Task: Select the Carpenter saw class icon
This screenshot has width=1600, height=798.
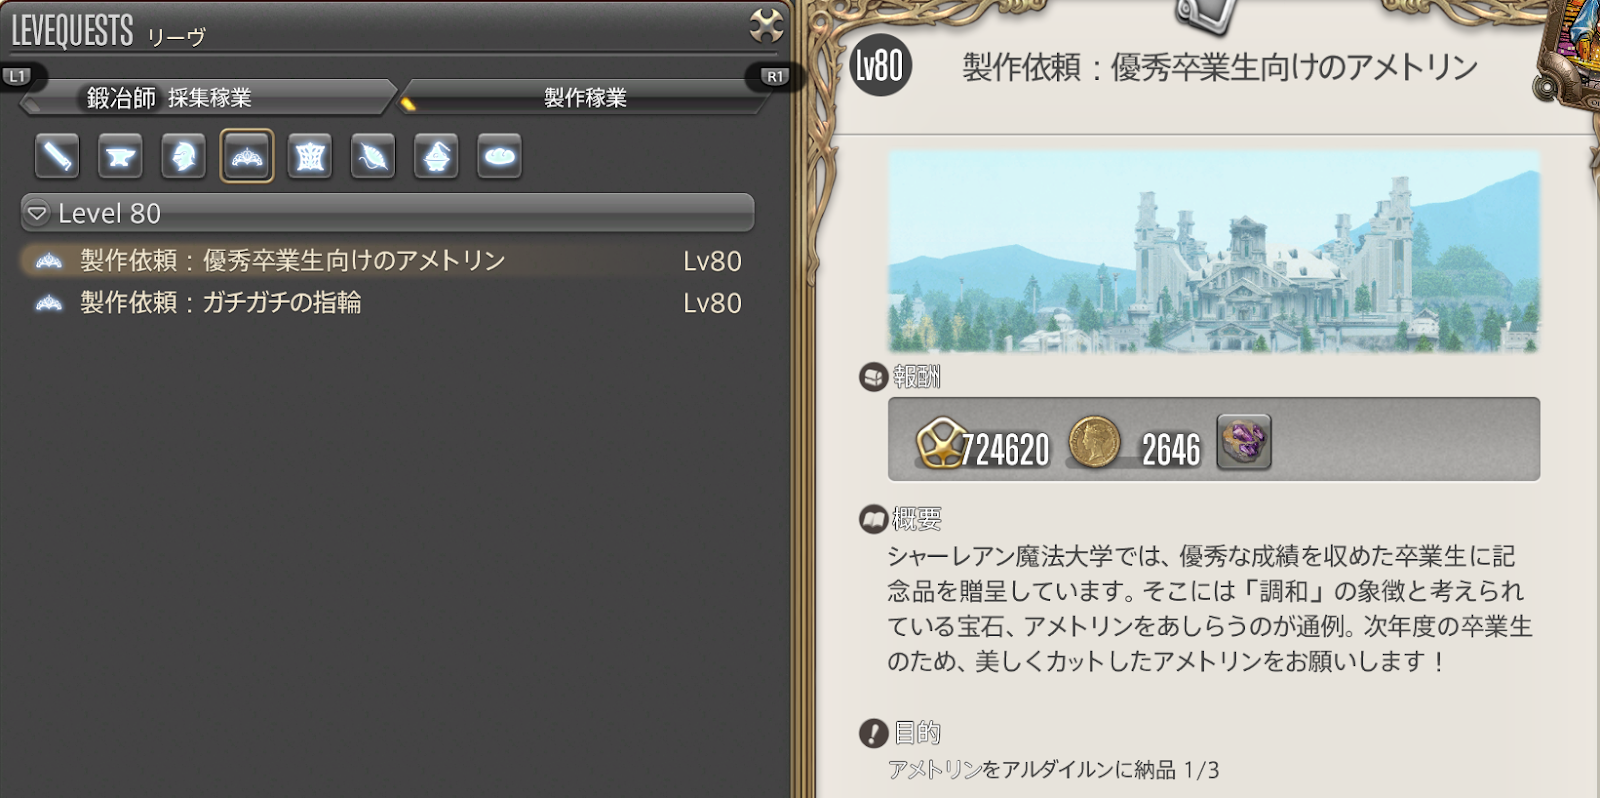Action: (x=57, y=156)
